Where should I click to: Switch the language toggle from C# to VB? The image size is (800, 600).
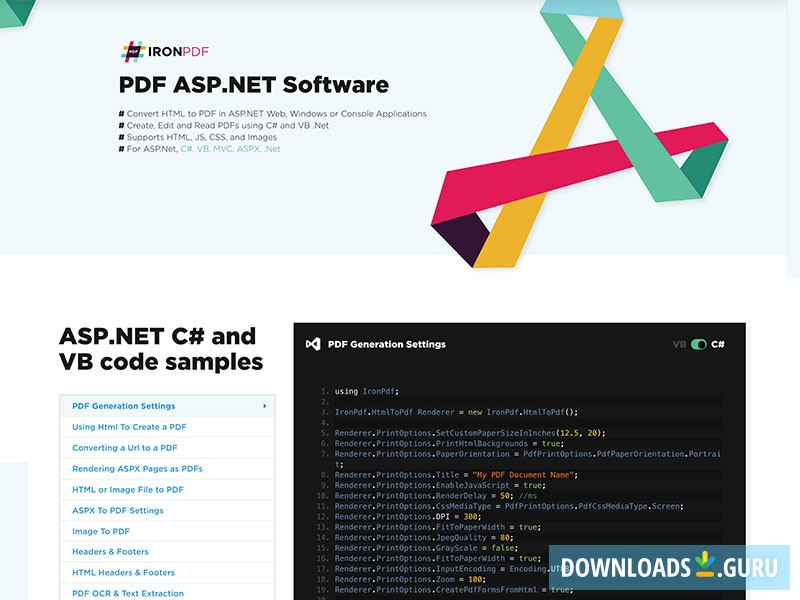[x=700, y=343]
